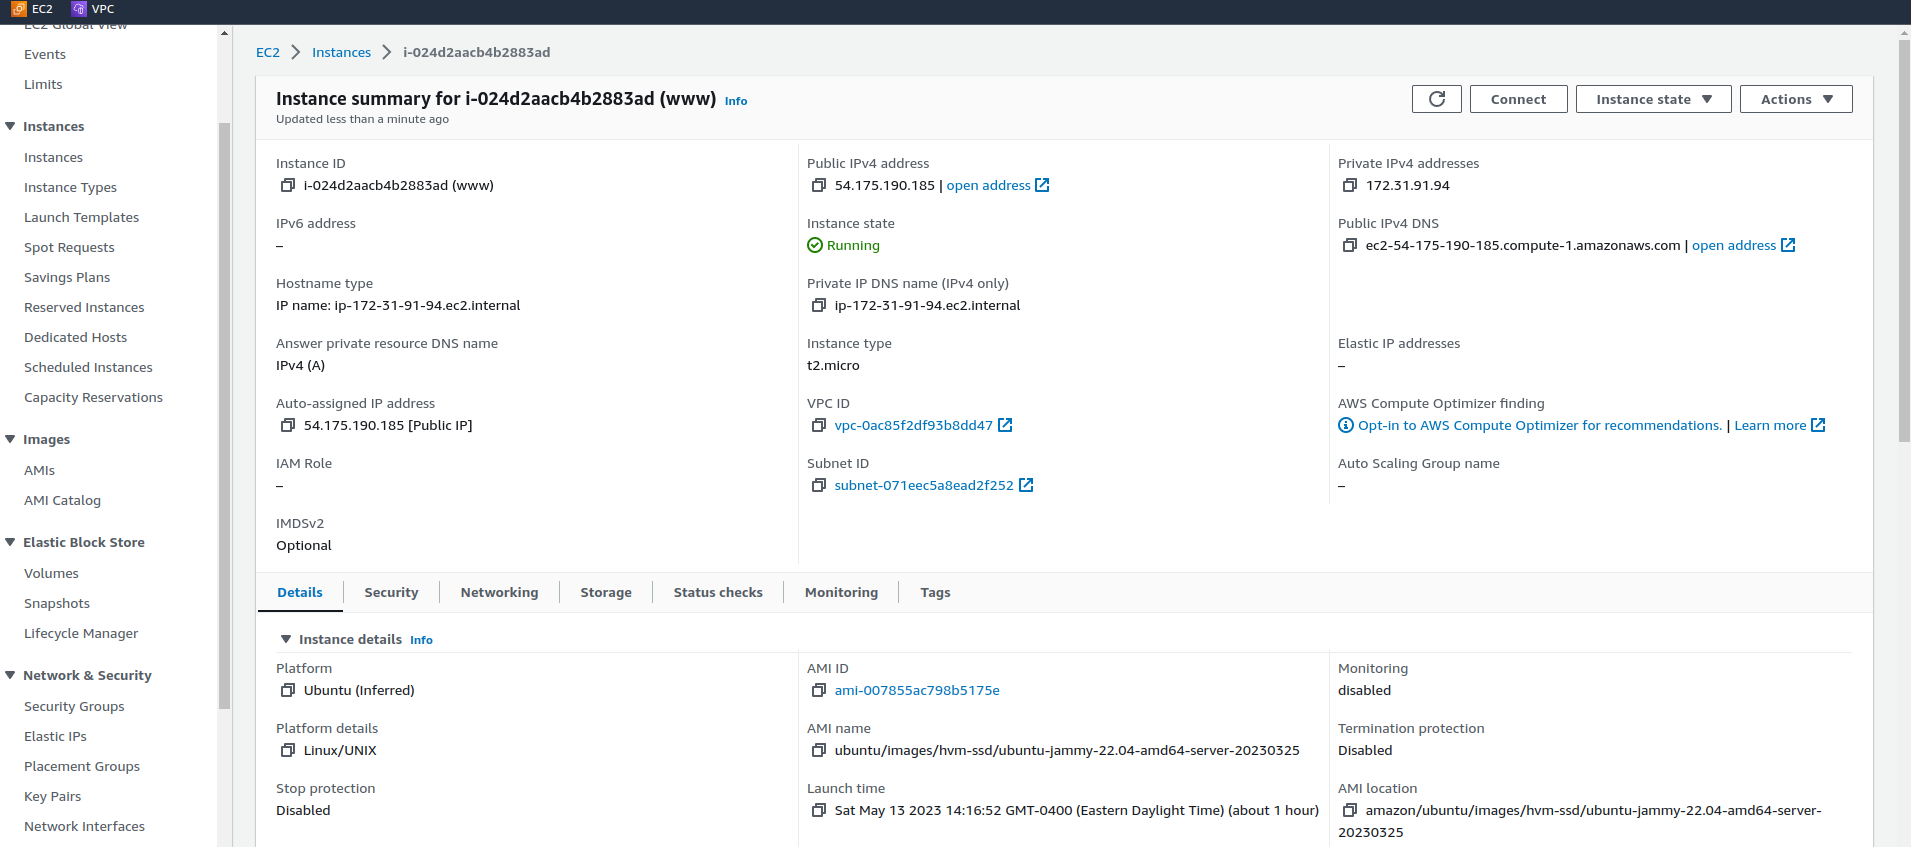
Task: Collapse the Instances sidebar section
Action: [10, 126]
